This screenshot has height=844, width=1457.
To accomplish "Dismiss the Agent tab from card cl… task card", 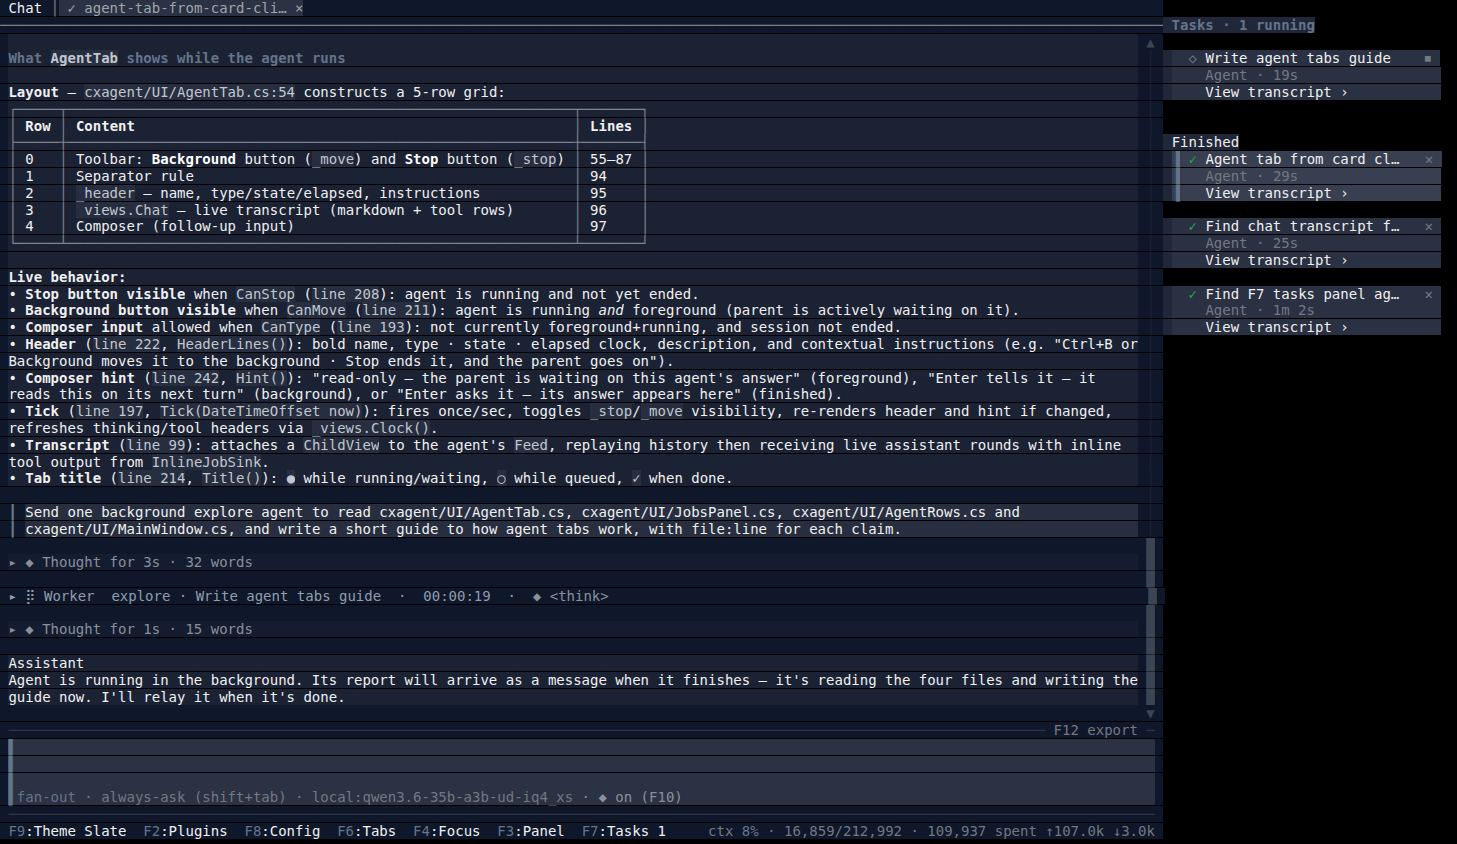I will click(x=1428, y=160).
